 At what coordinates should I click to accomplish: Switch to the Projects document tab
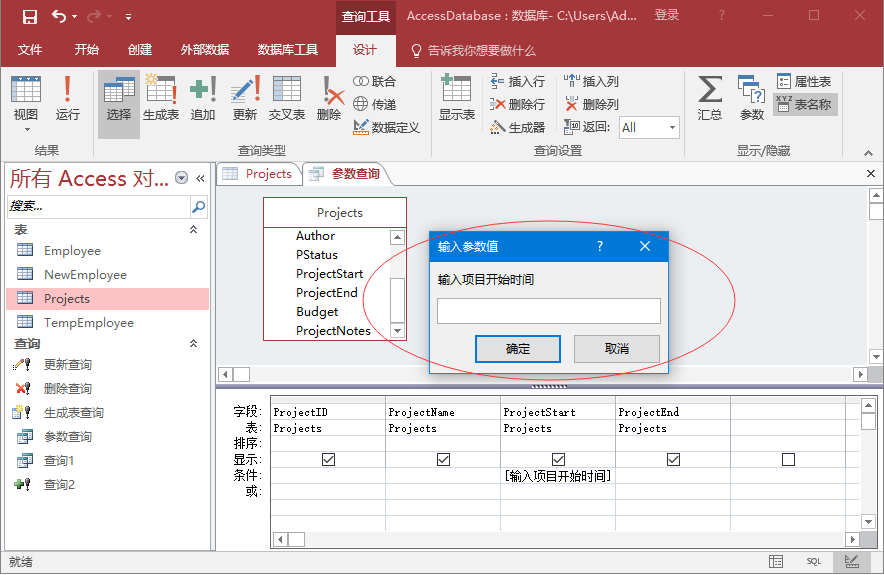[x=258, y=174]
